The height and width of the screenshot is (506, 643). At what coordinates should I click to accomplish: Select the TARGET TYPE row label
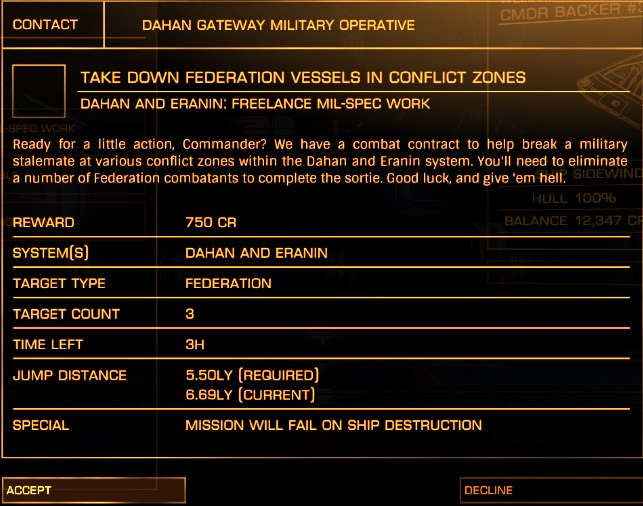coord(59,283)
